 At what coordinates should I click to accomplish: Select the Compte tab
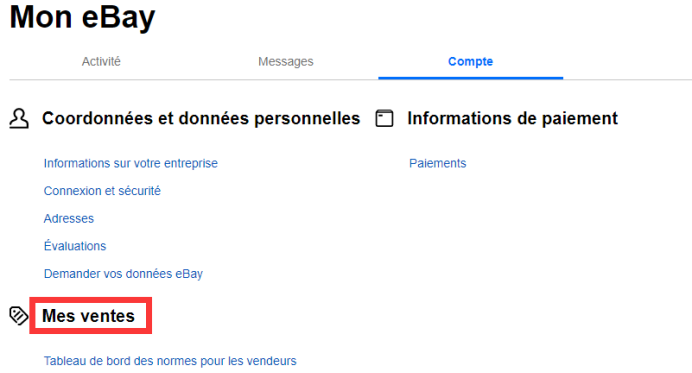470,61
